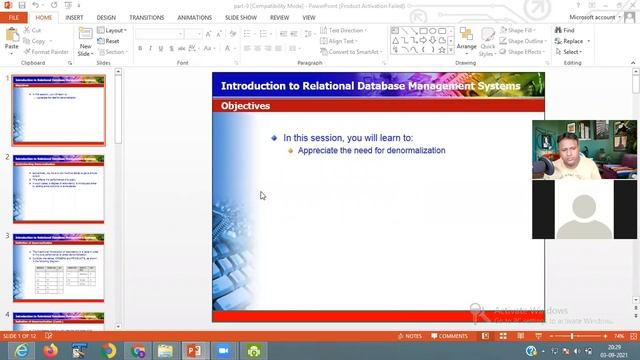640x360 pixels.
Task: Click the Objectives slide heading
Action: tap(245, 106)
